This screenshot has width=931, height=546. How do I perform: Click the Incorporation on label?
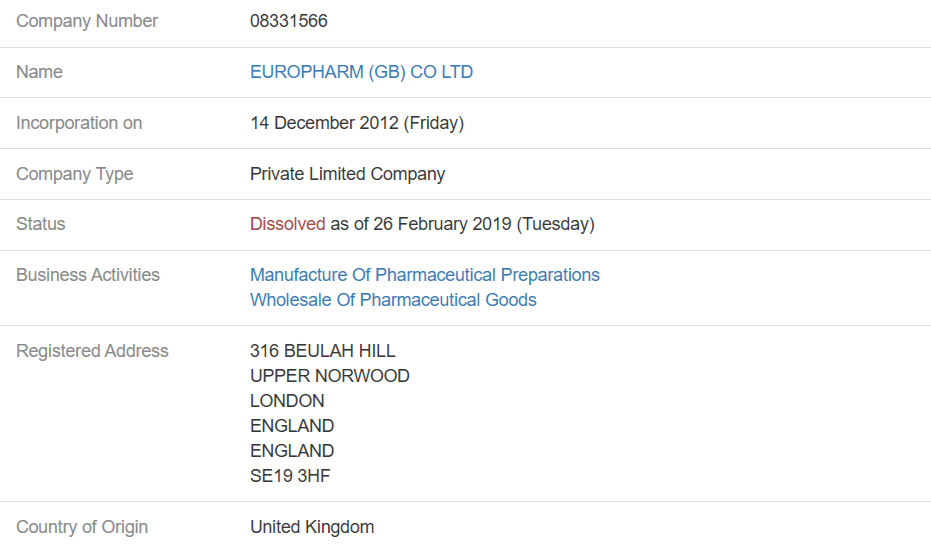click(x=79, y=123)
